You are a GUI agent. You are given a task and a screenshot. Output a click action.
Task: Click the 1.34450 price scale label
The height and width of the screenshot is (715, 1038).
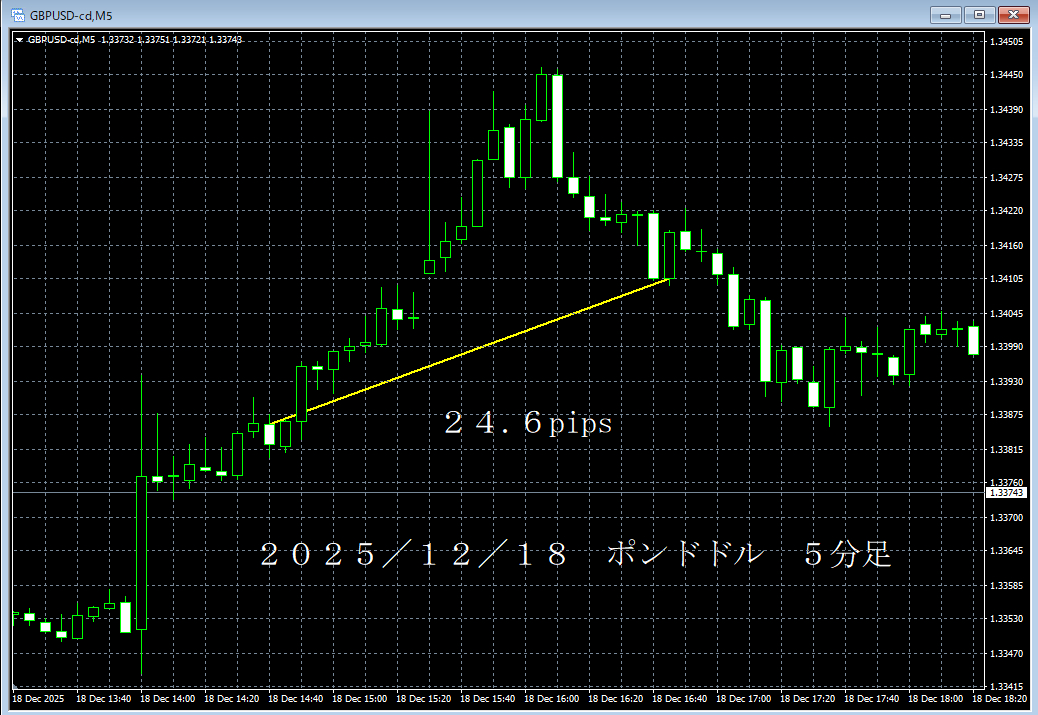coord(1006,75)
